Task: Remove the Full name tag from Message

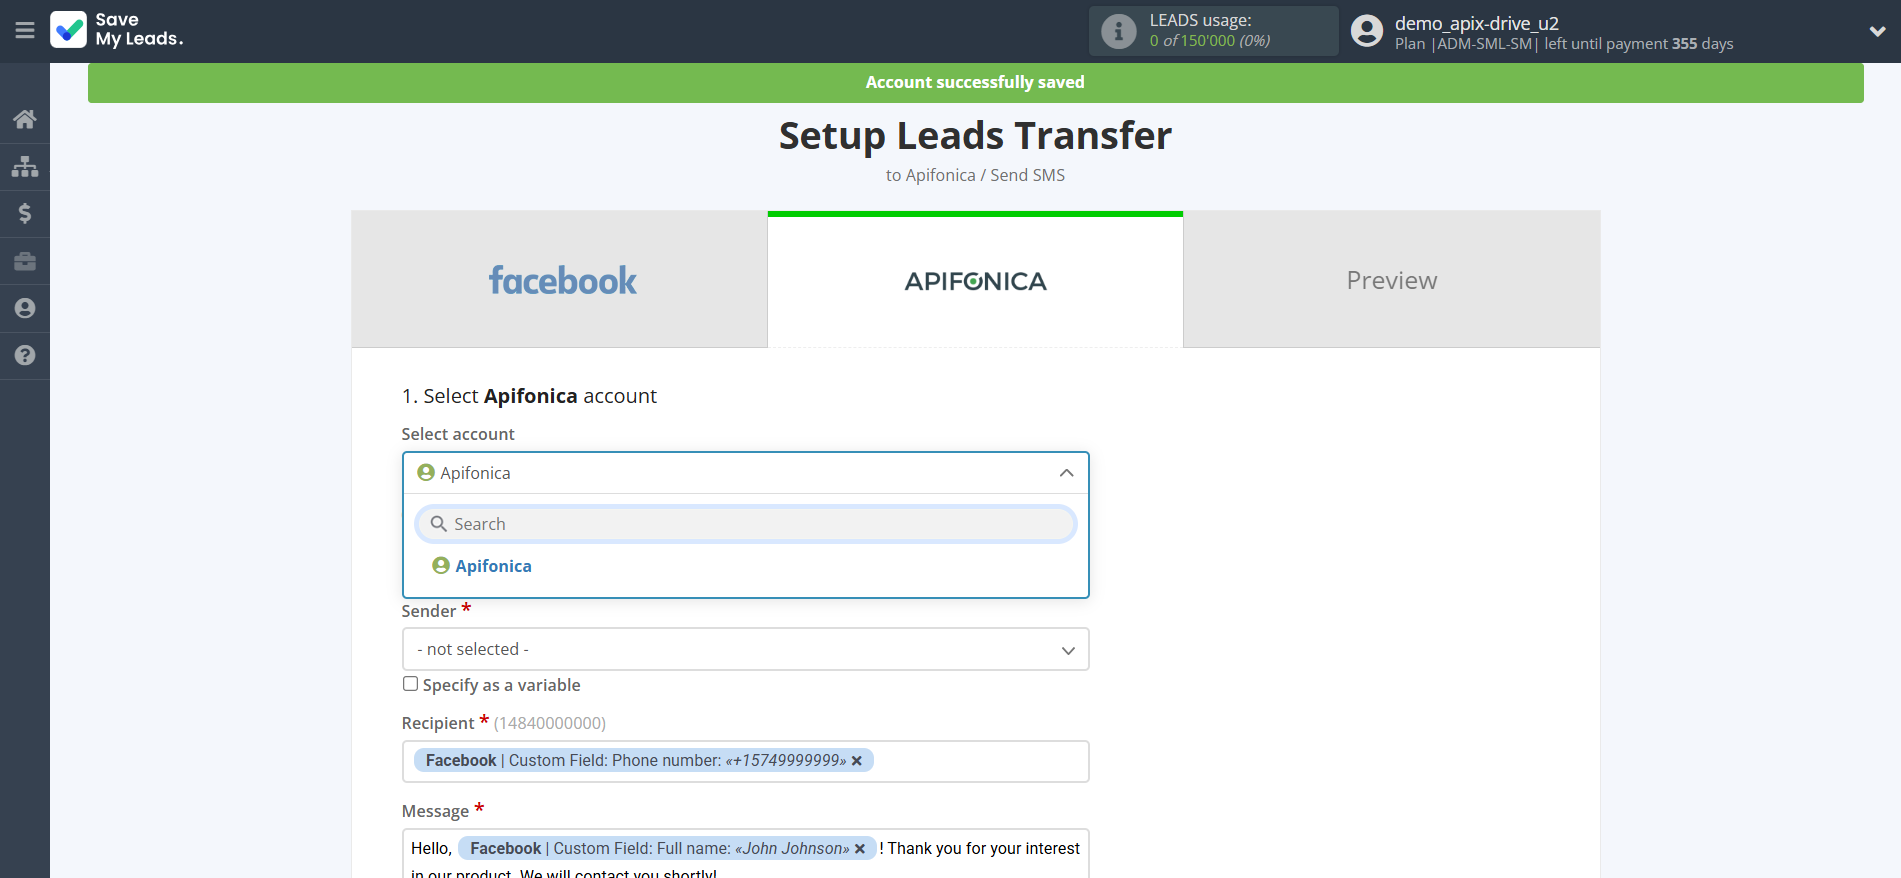Action: click(x=860, y=849)
